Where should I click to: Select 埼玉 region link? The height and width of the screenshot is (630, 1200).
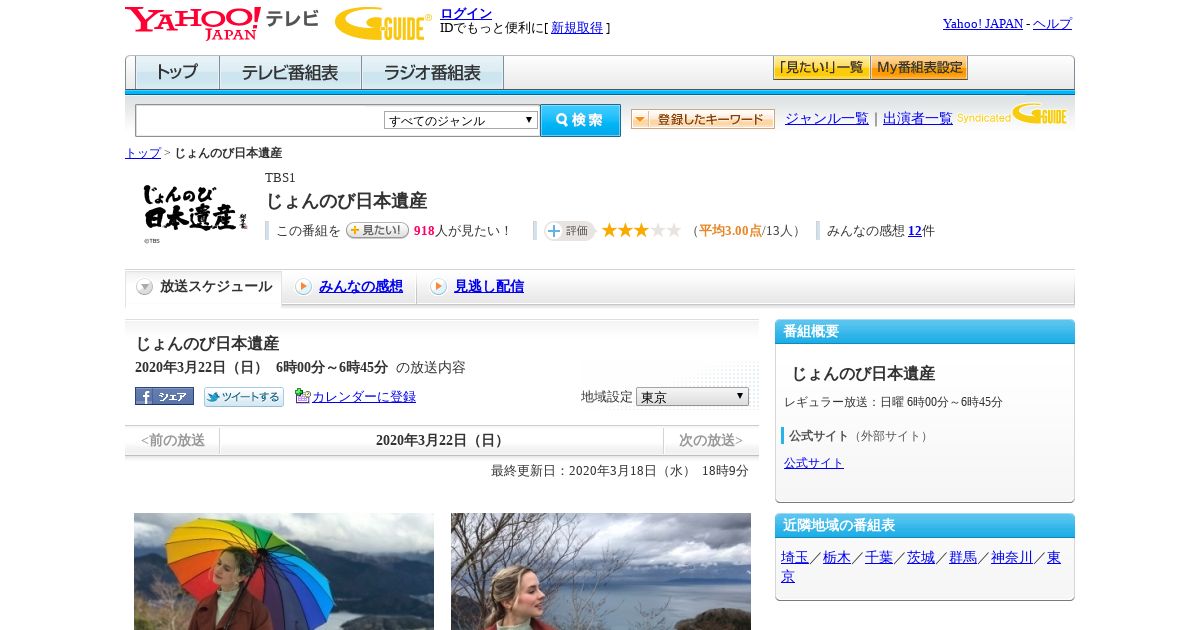(x=794, y=557)
